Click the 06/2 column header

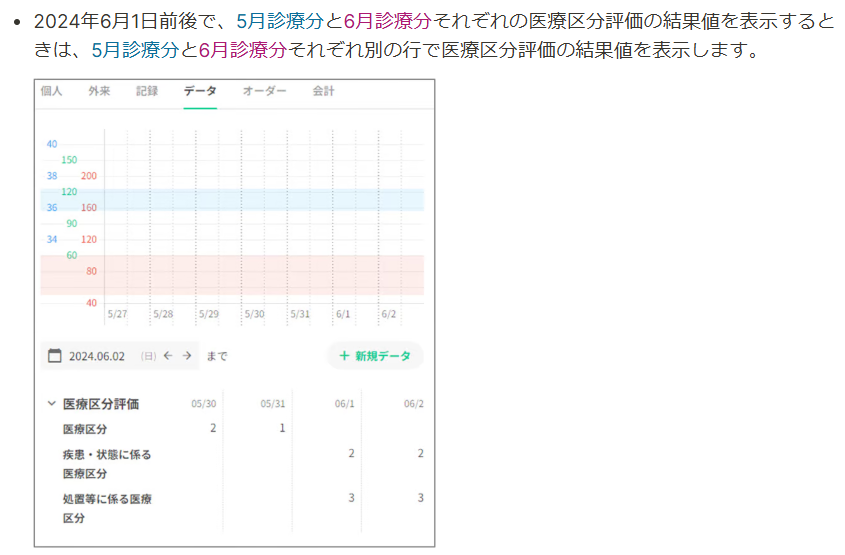[x=414, y=404]
